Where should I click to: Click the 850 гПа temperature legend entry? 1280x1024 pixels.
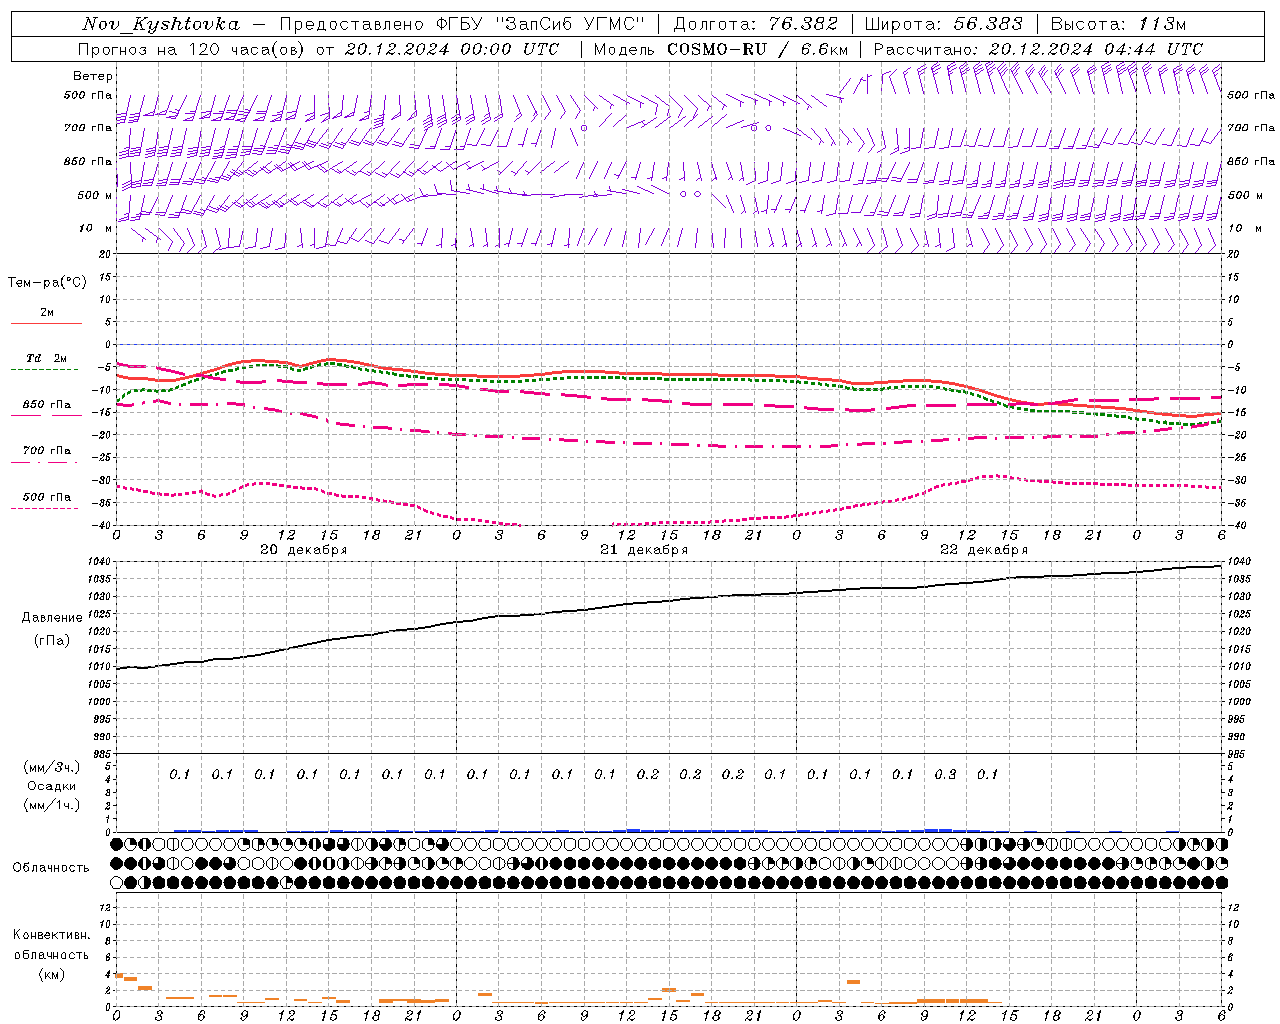click(47, 405)
